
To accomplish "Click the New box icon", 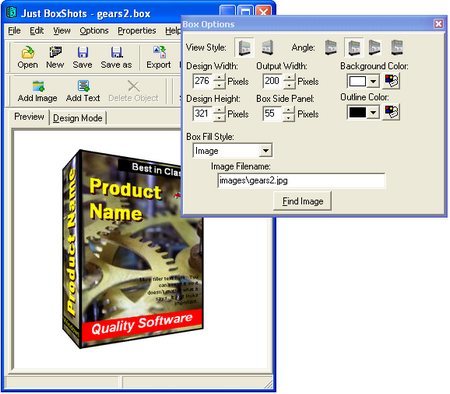I will click(55, 52).
